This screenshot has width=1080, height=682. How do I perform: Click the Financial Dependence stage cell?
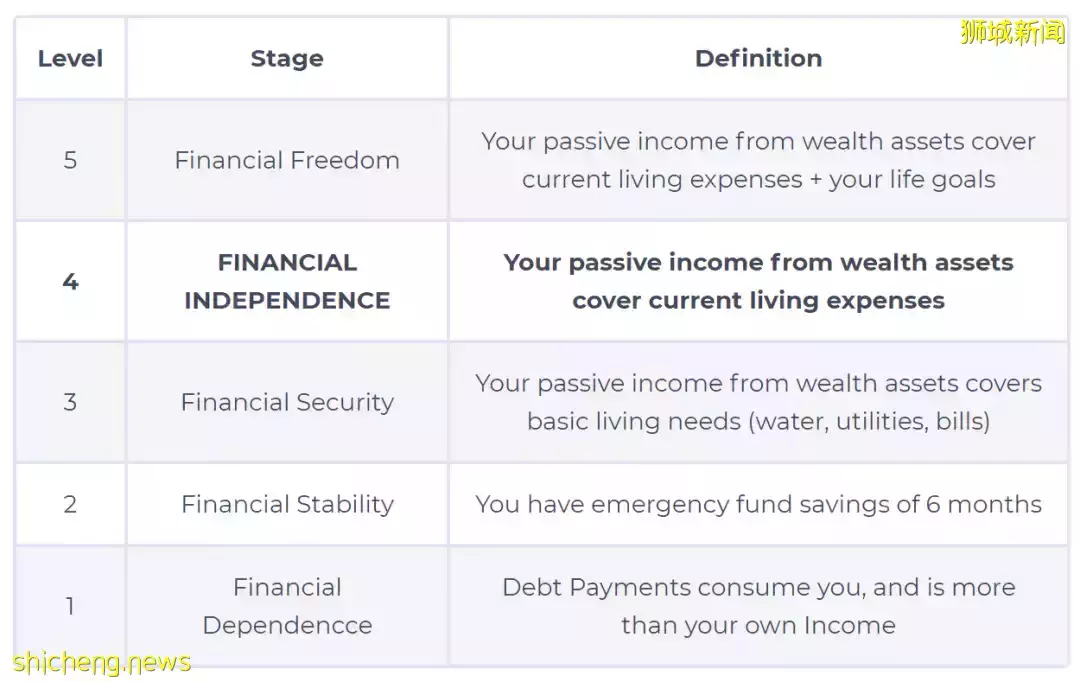click(x=287, y=605)
